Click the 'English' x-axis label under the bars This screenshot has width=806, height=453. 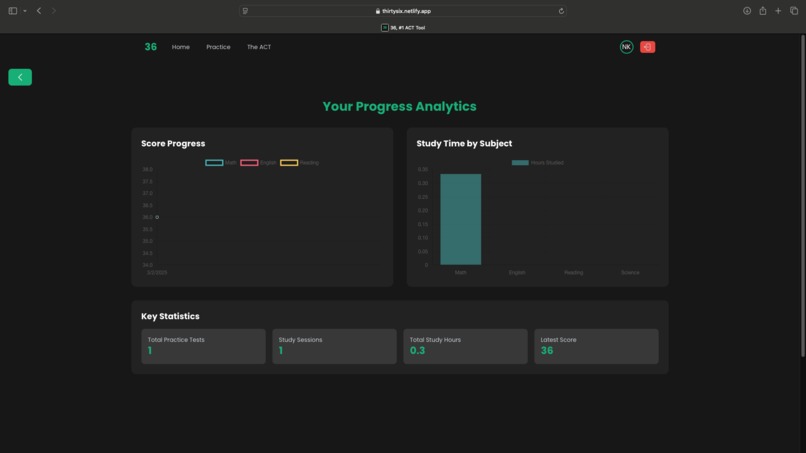[x=517, y=273]
